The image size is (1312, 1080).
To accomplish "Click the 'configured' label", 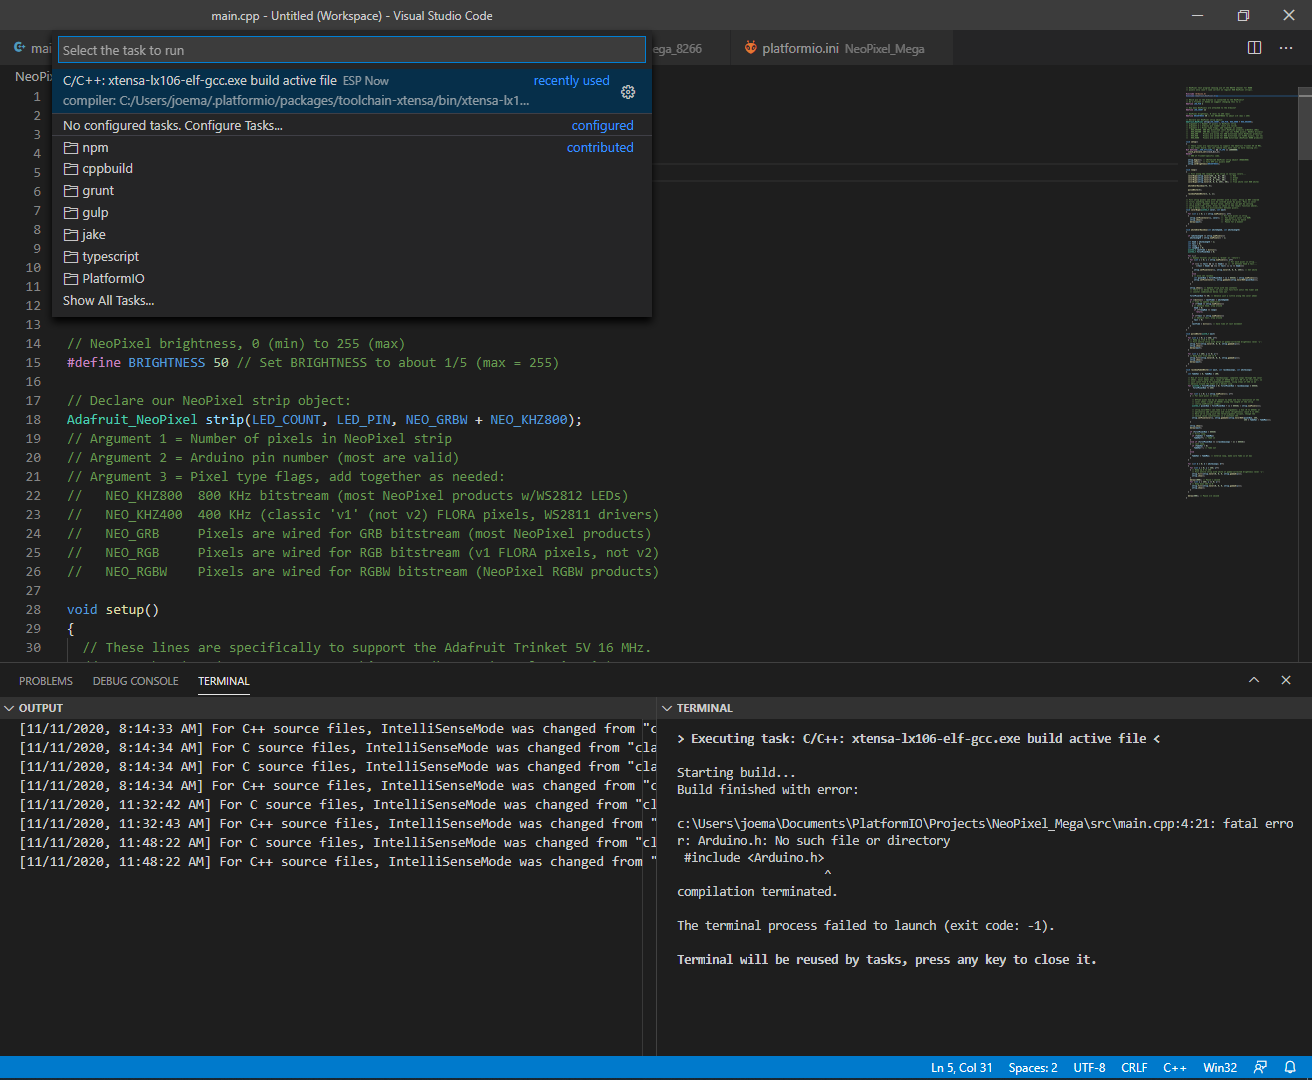I will 602,126.
